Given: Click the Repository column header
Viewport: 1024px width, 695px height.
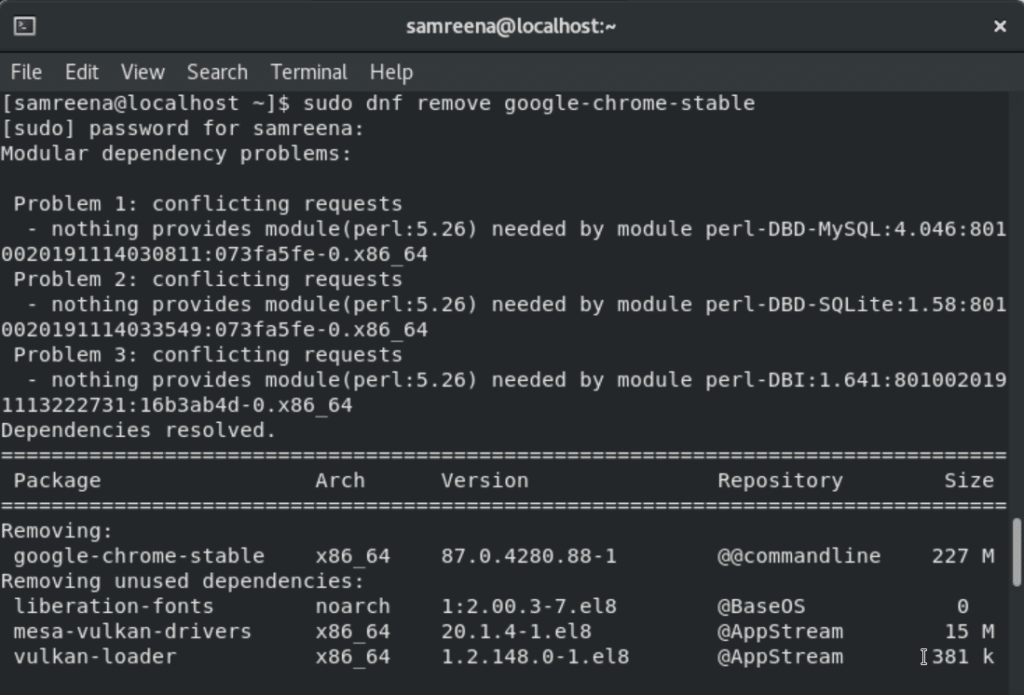Looking at the screenshot, I should pos(778,480).
